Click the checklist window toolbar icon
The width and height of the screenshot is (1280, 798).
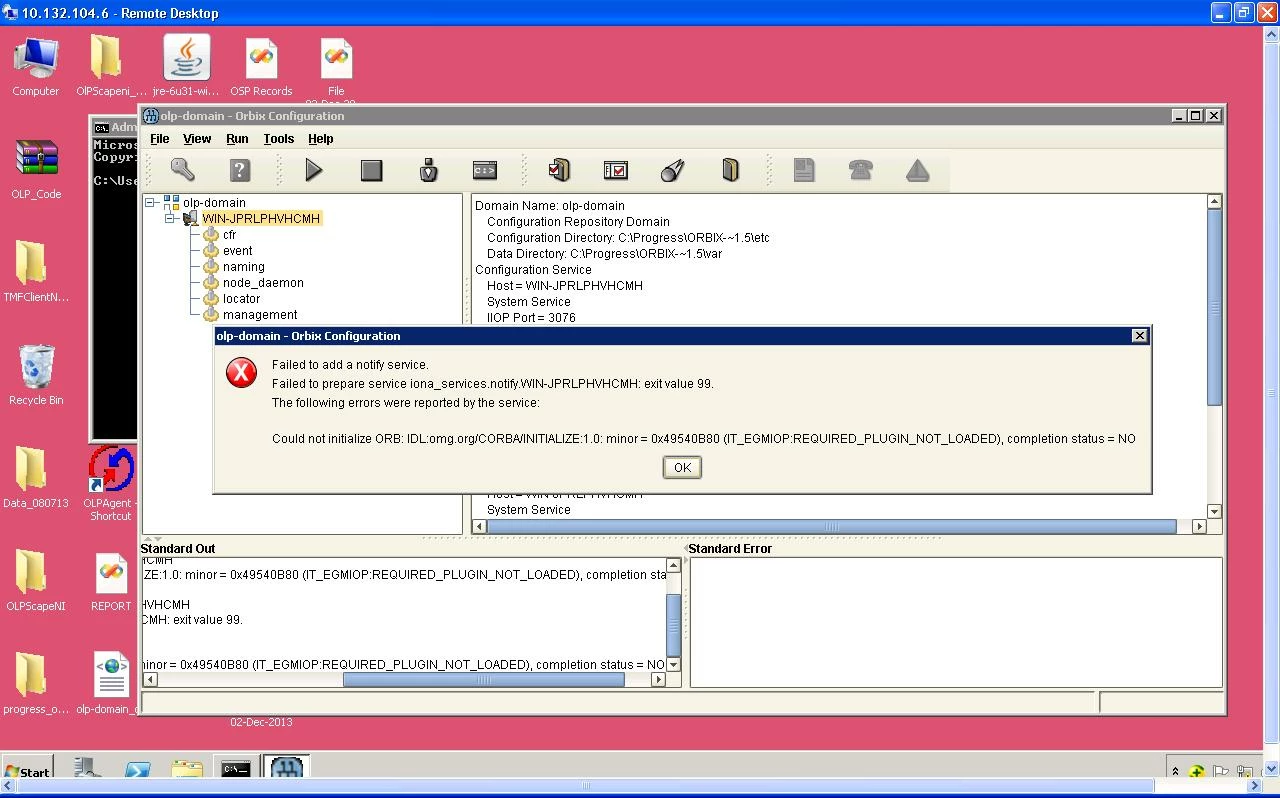[x=616, y=170]
